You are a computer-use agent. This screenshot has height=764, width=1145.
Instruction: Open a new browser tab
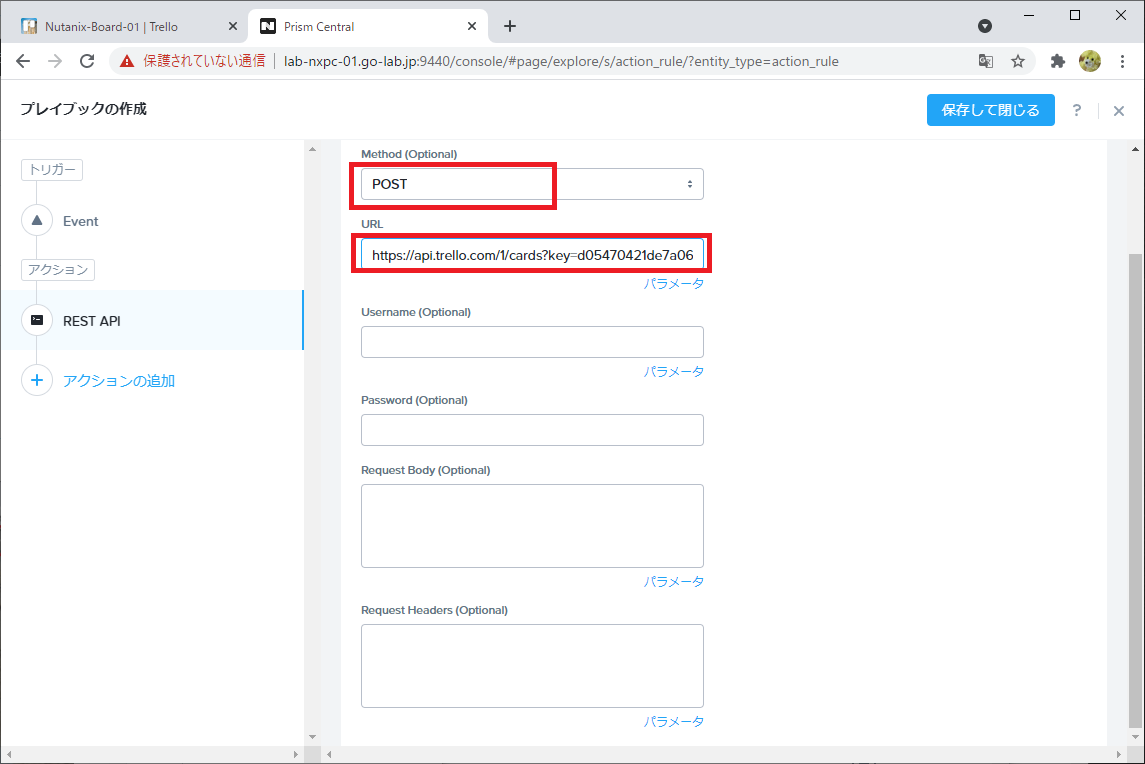(510, 26)
